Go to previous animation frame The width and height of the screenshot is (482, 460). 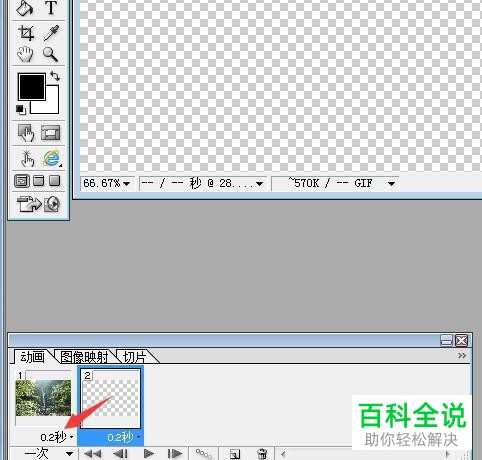click(120, 454)
